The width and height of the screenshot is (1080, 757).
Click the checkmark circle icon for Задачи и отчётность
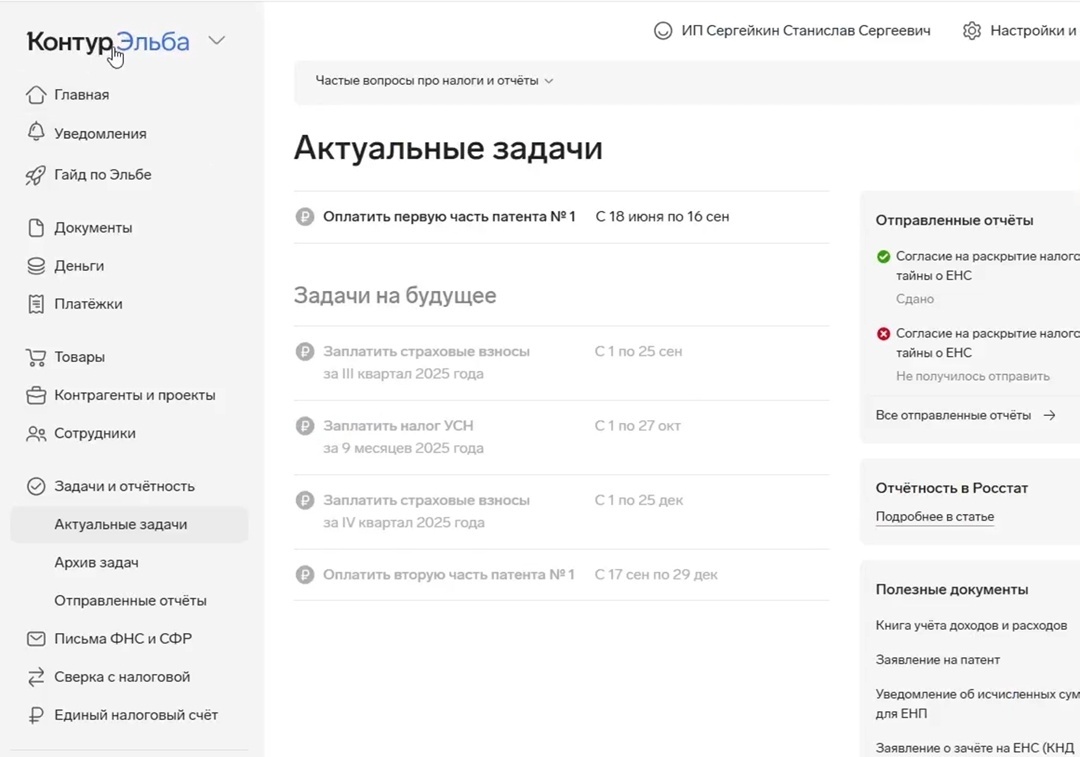click(36, 486)
